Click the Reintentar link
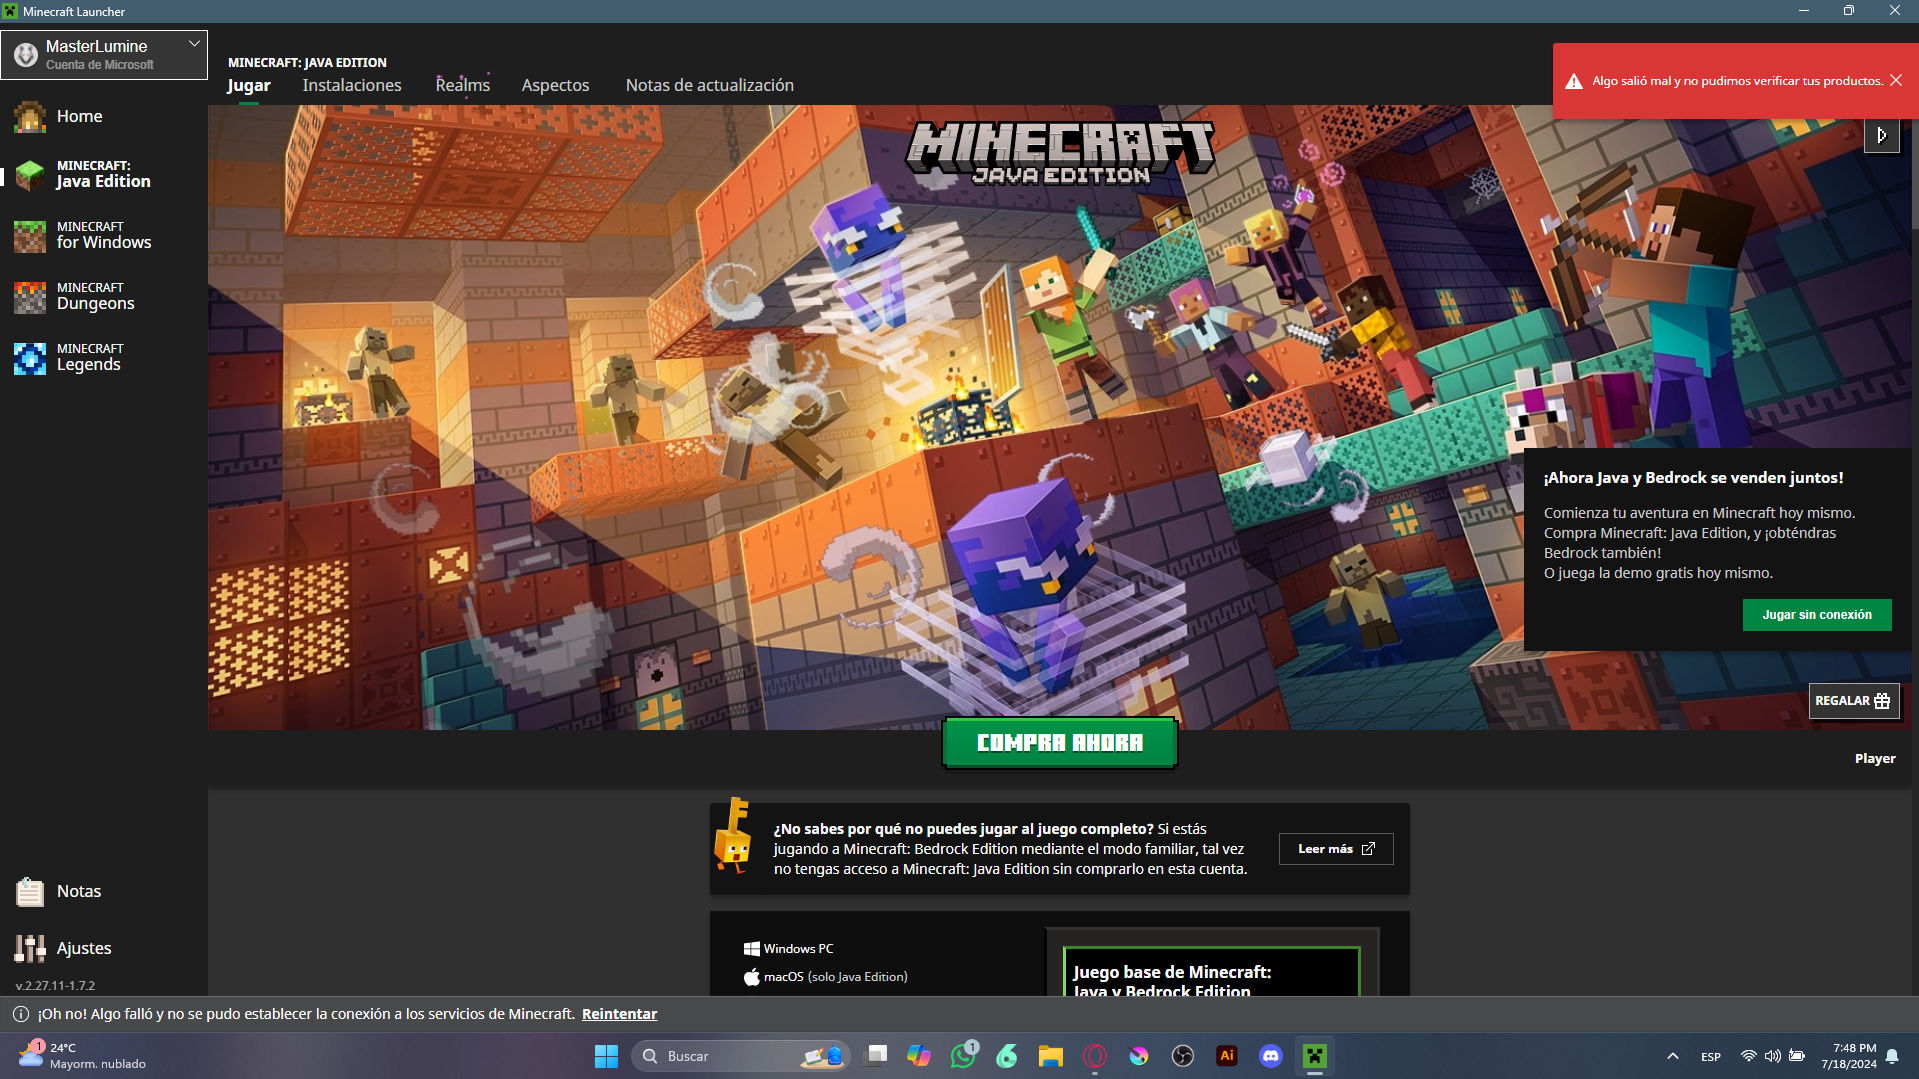 point(619,1014)
